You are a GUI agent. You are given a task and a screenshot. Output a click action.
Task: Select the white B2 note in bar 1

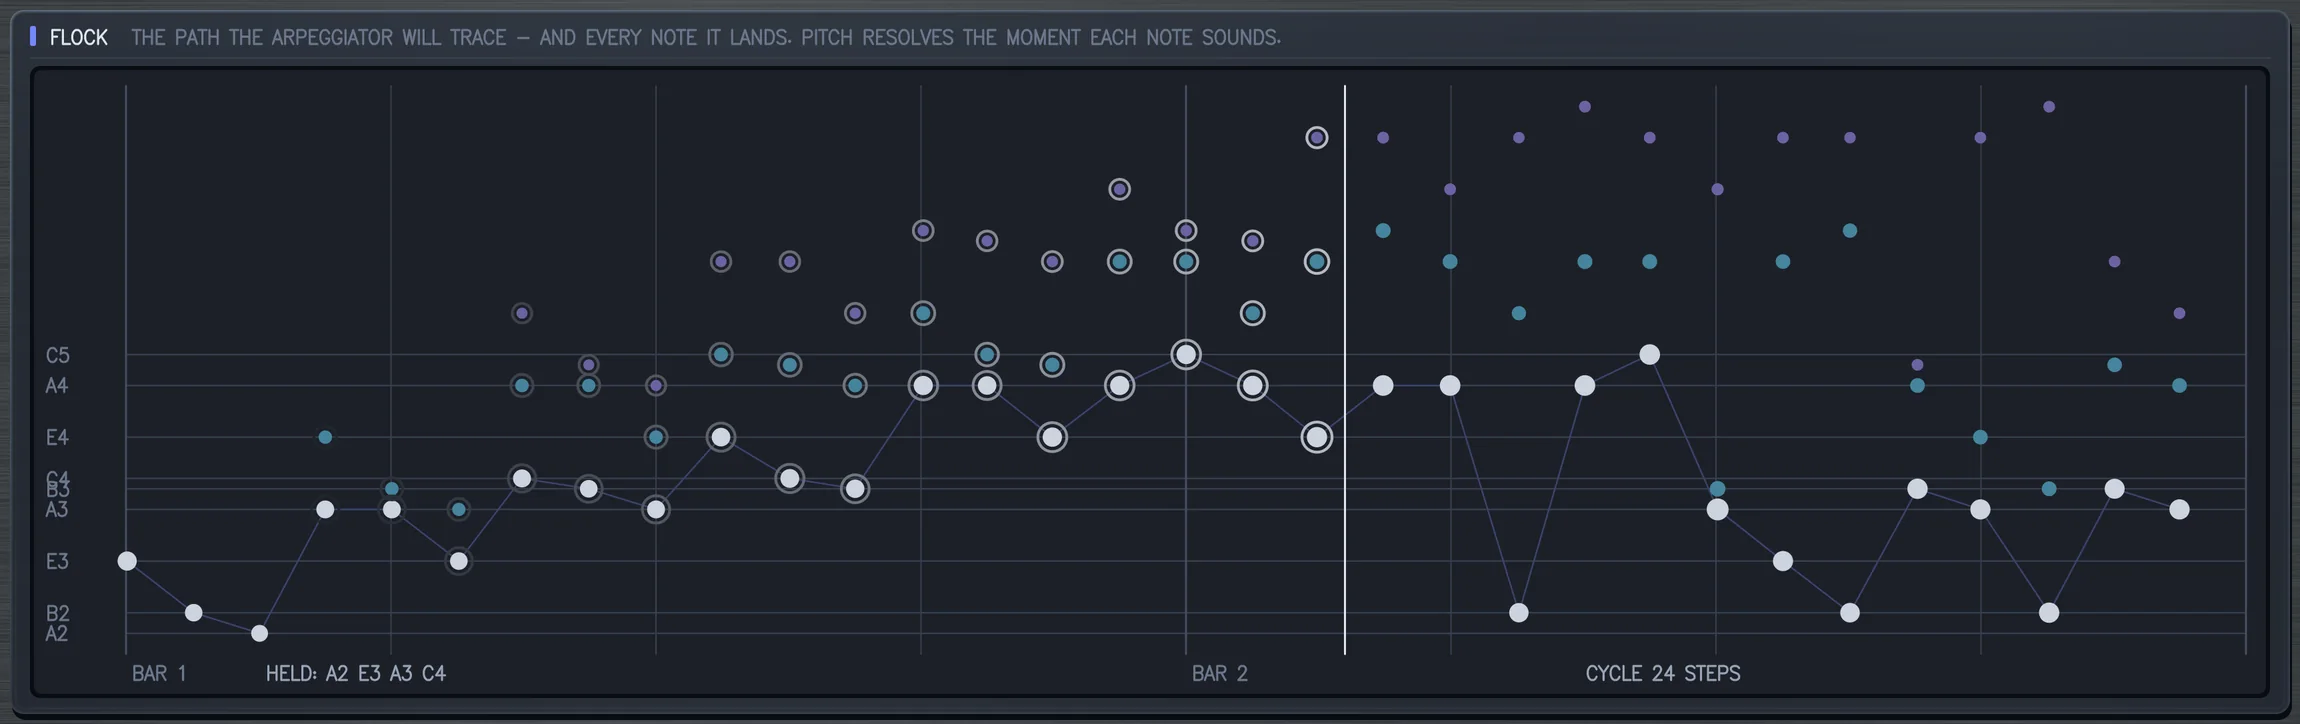coord(194,613)
